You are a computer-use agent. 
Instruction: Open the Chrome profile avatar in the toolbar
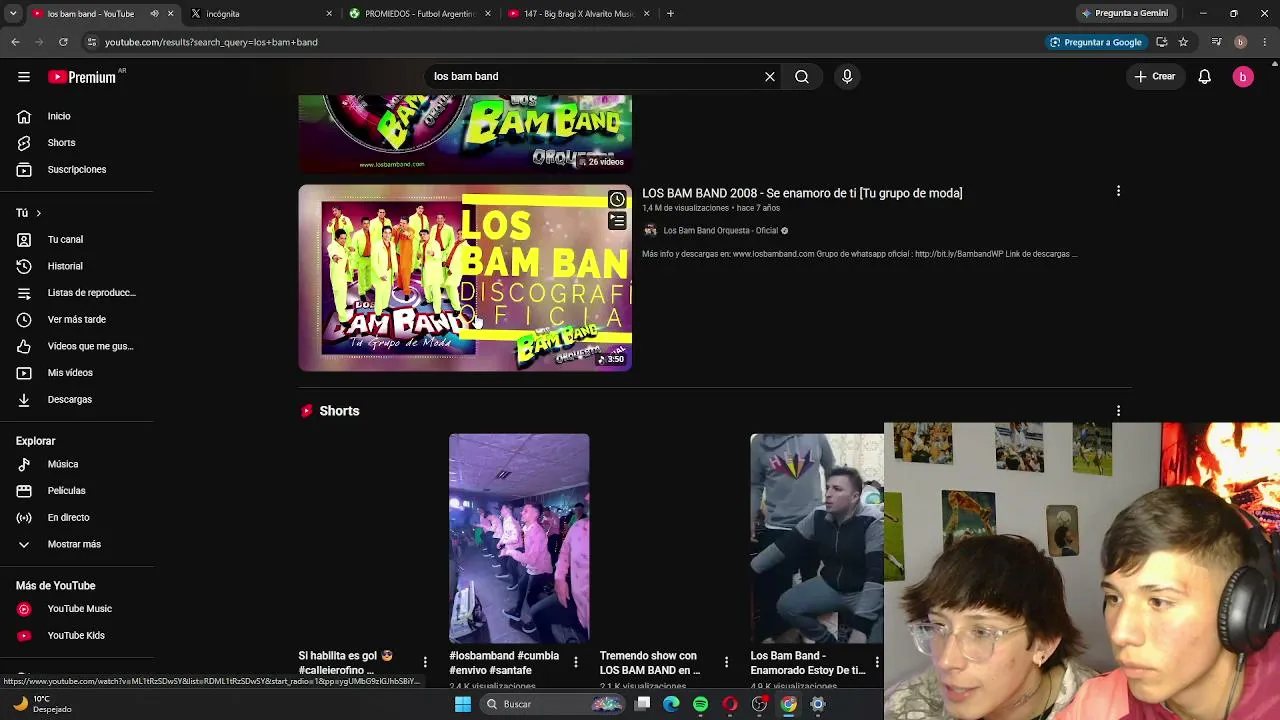click(x=1240, y=42)
